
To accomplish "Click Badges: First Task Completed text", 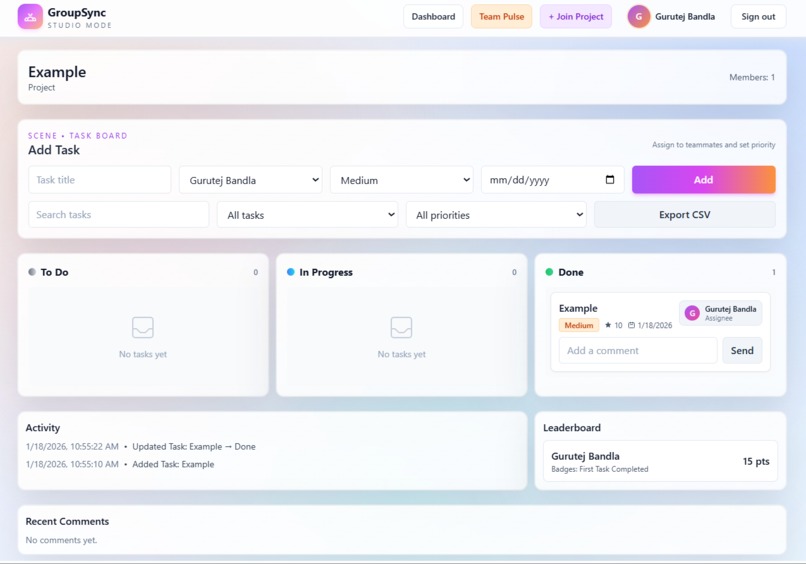I will point(599,469).
